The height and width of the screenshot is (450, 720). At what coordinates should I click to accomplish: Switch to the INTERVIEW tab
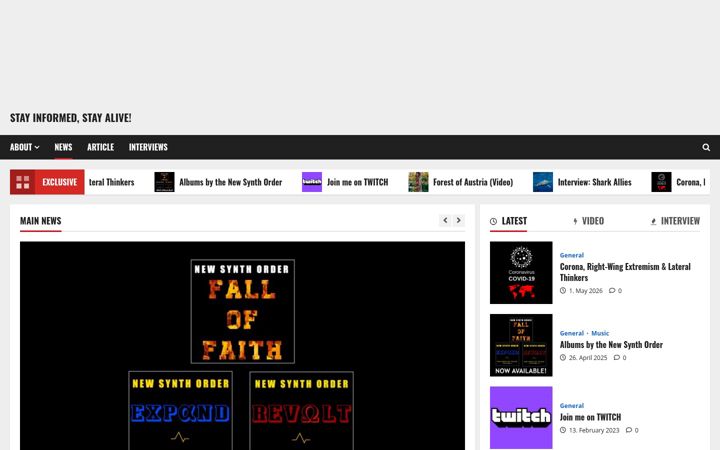point(675,221)
